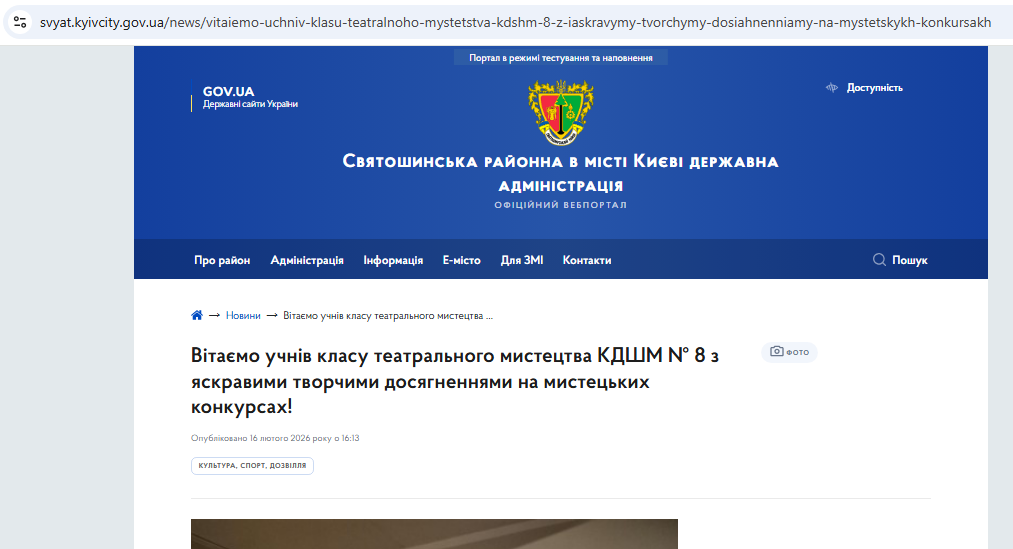1013x549 pixels.
Task: Click the camera icon in ФОТО badge
Action: 776,352
